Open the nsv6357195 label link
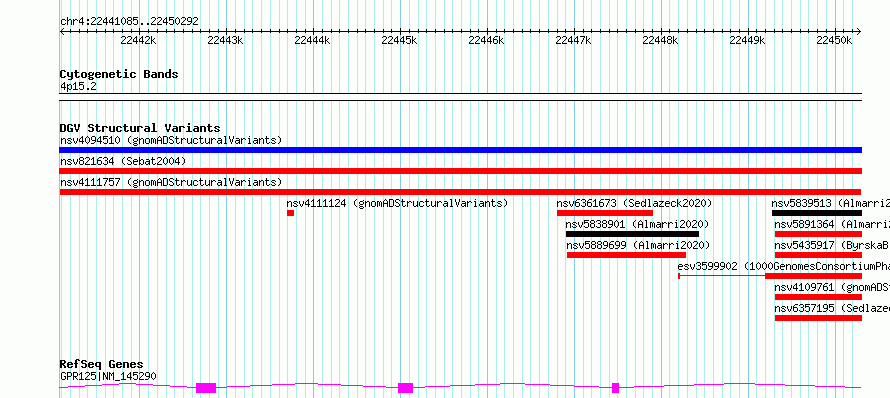The height and width of the screenshot is (398, 890). (832, 308)
